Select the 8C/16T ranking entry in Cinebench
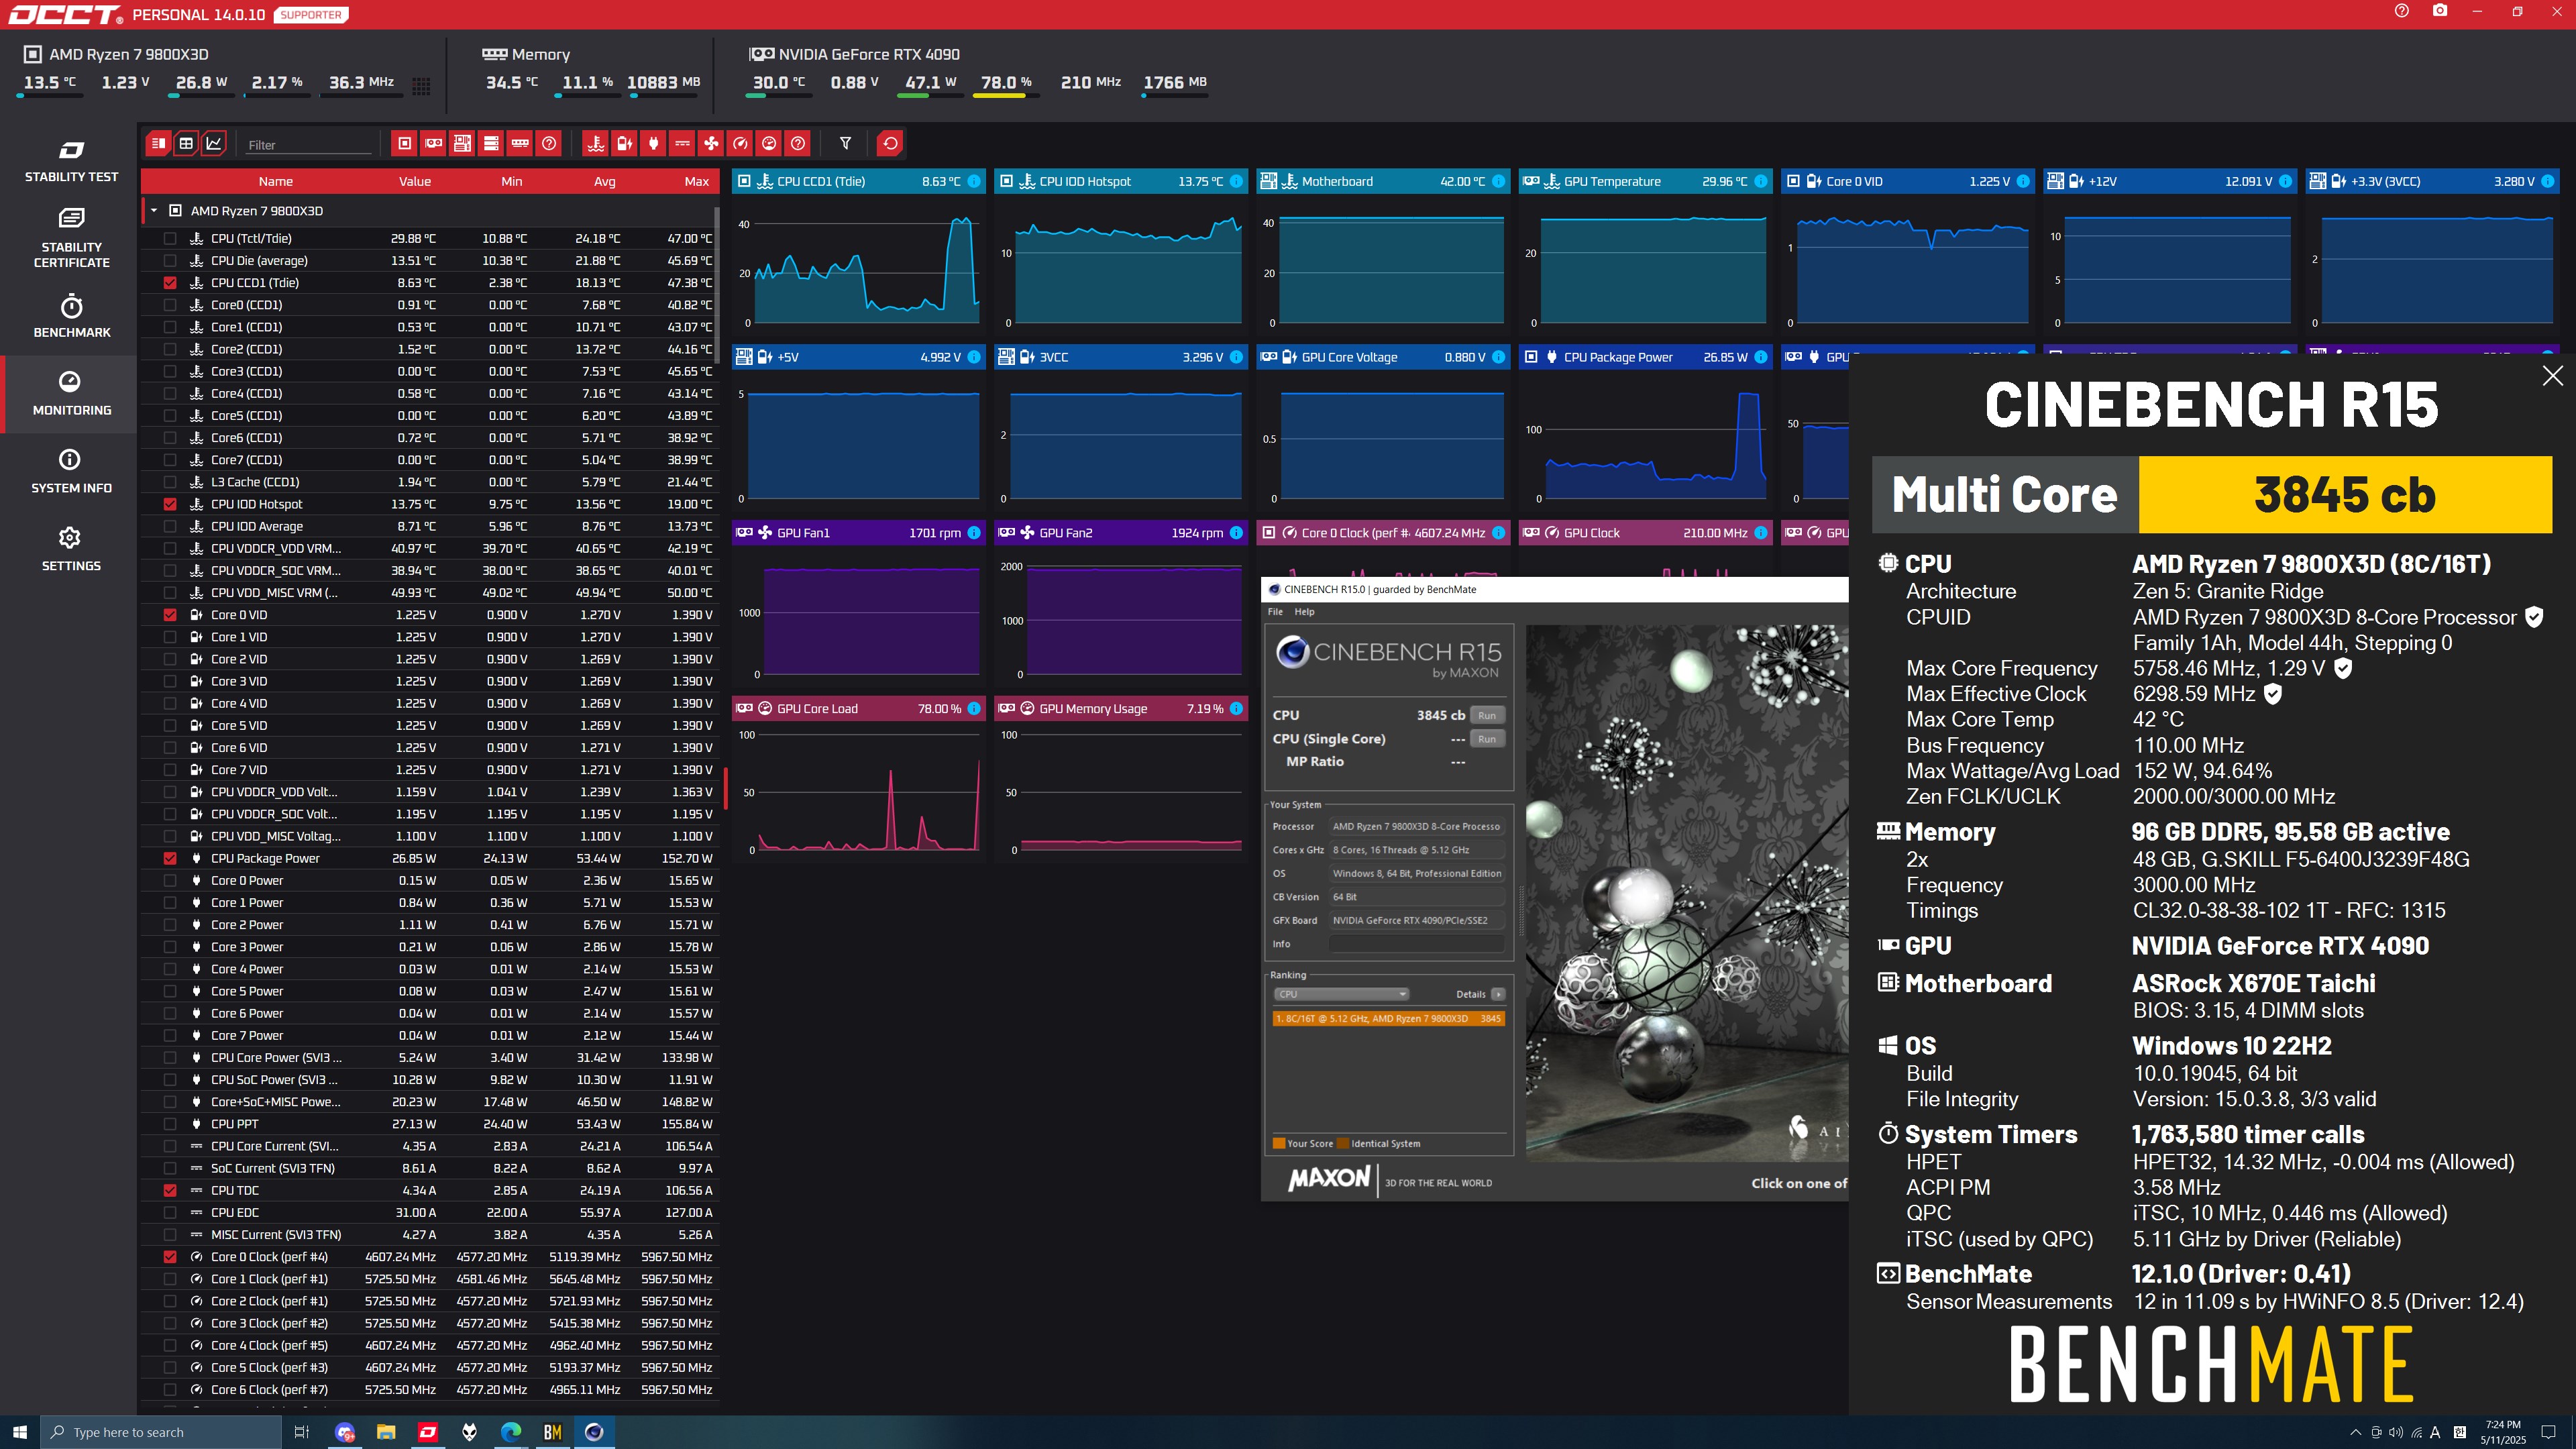Viewport: 2576px width, 1449px height. click(1388, 1018)
